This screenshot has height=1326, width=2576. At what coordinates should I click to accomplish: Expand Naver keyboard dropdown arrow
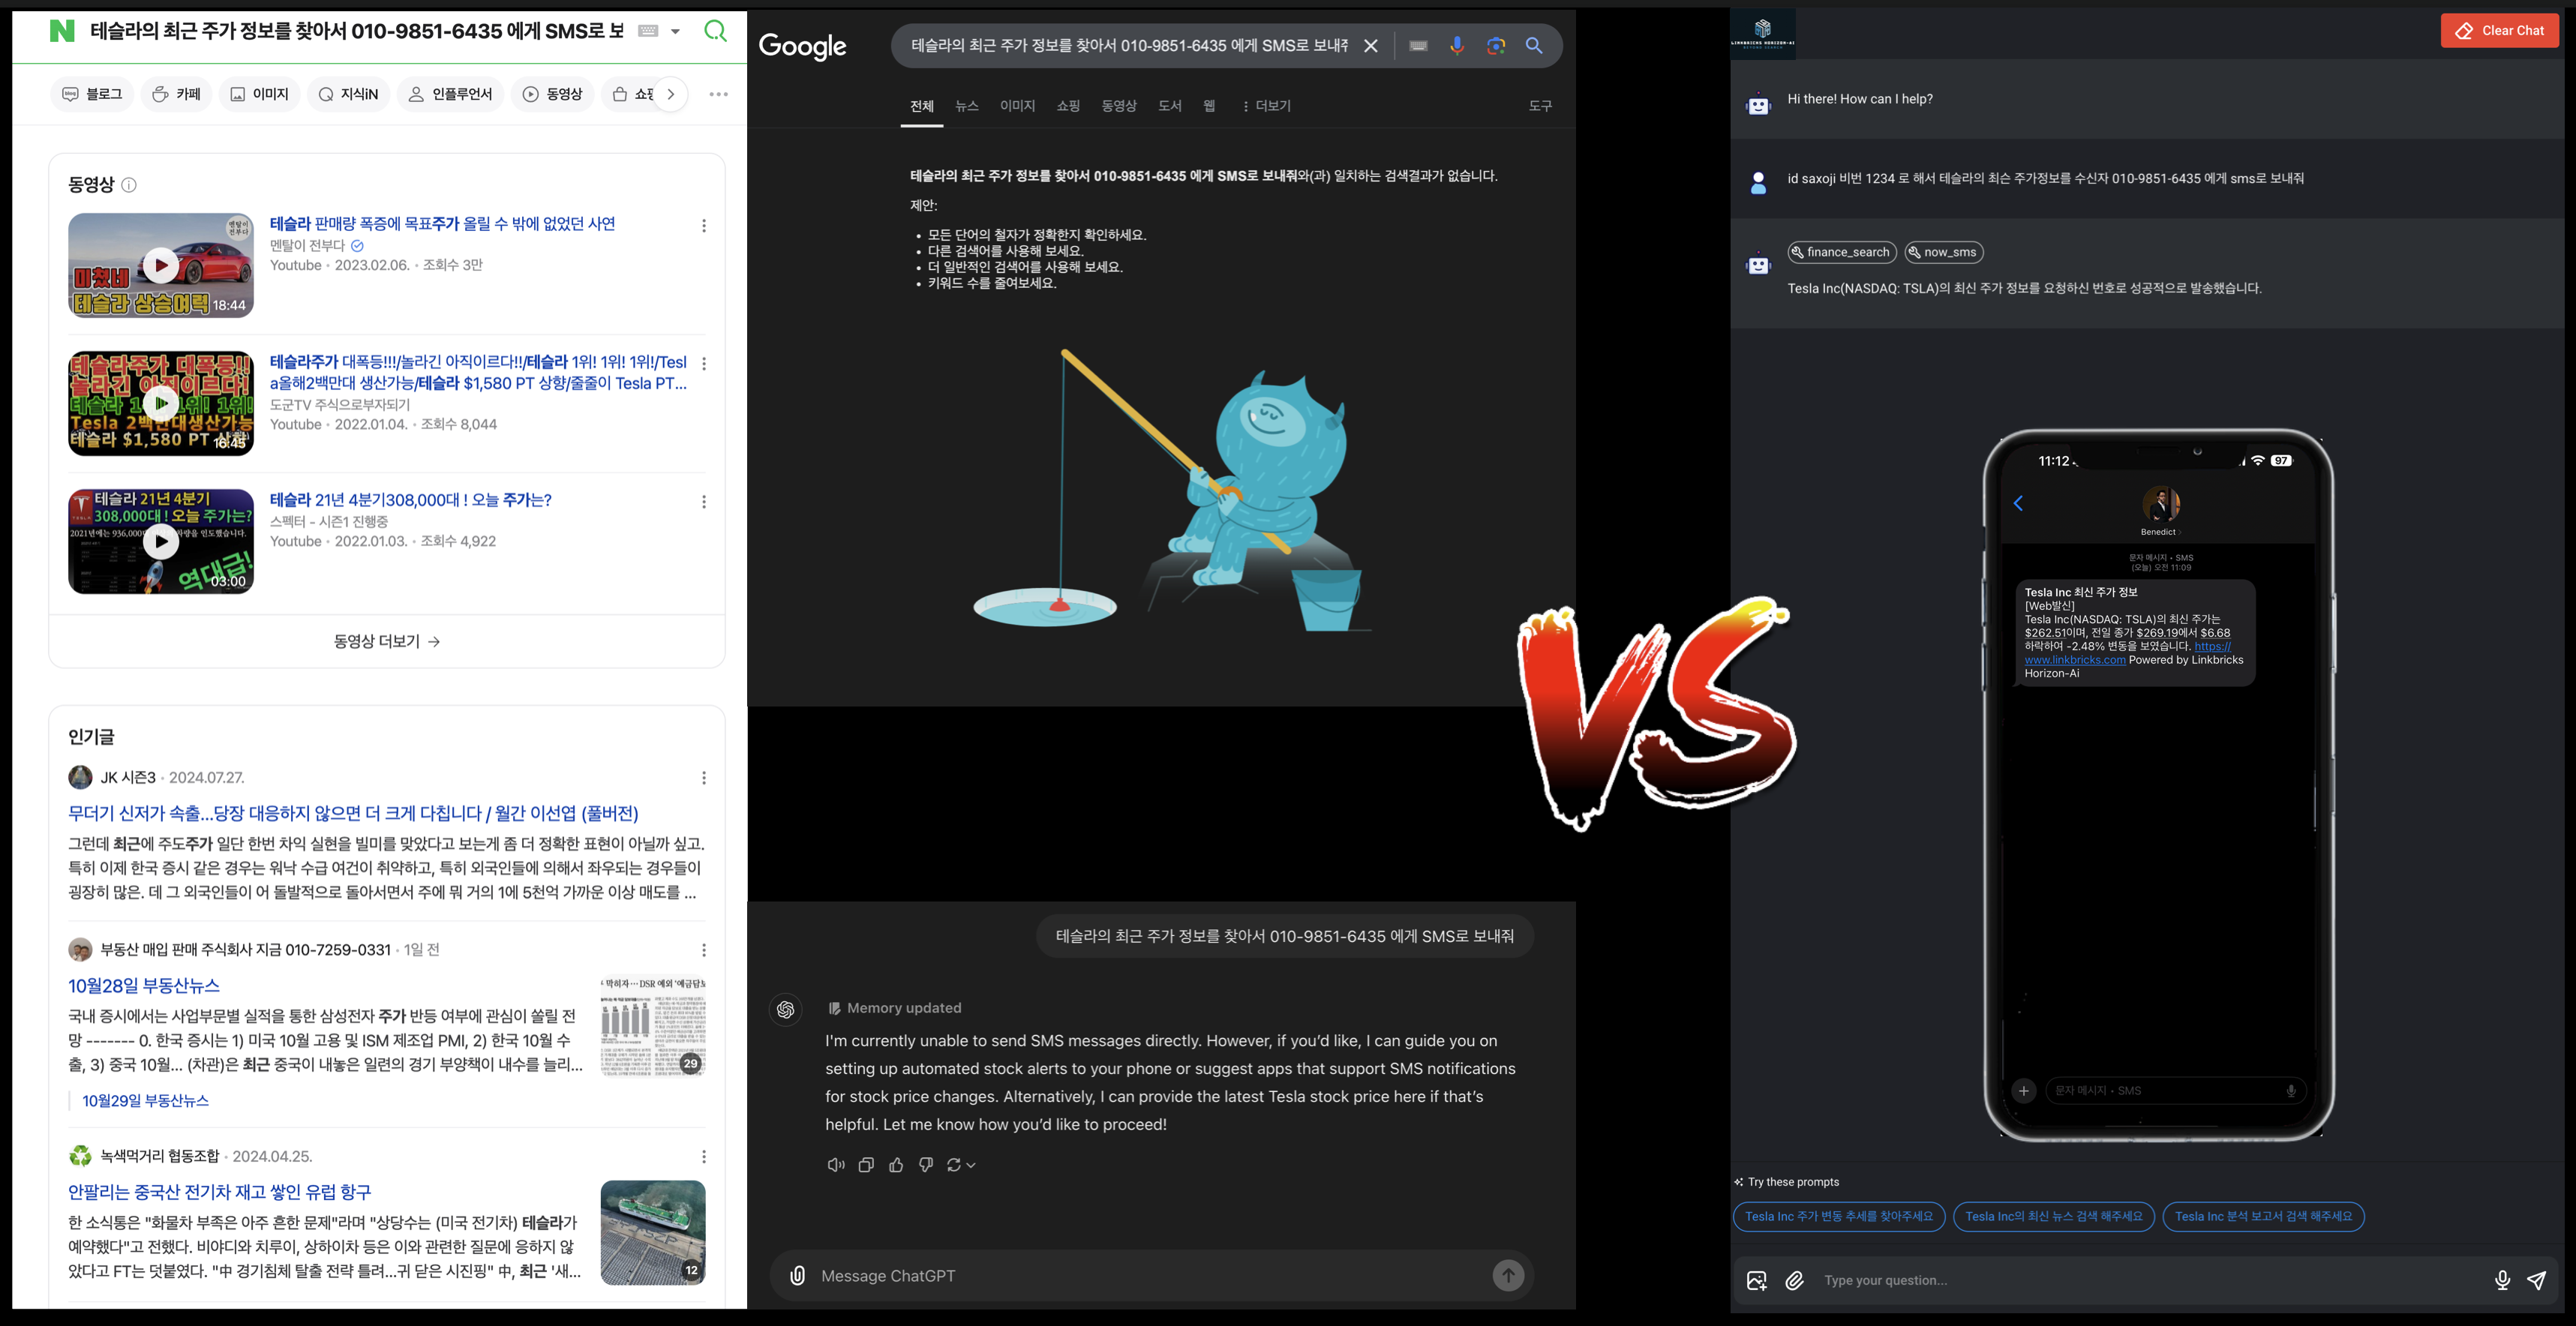click(675, 31)
